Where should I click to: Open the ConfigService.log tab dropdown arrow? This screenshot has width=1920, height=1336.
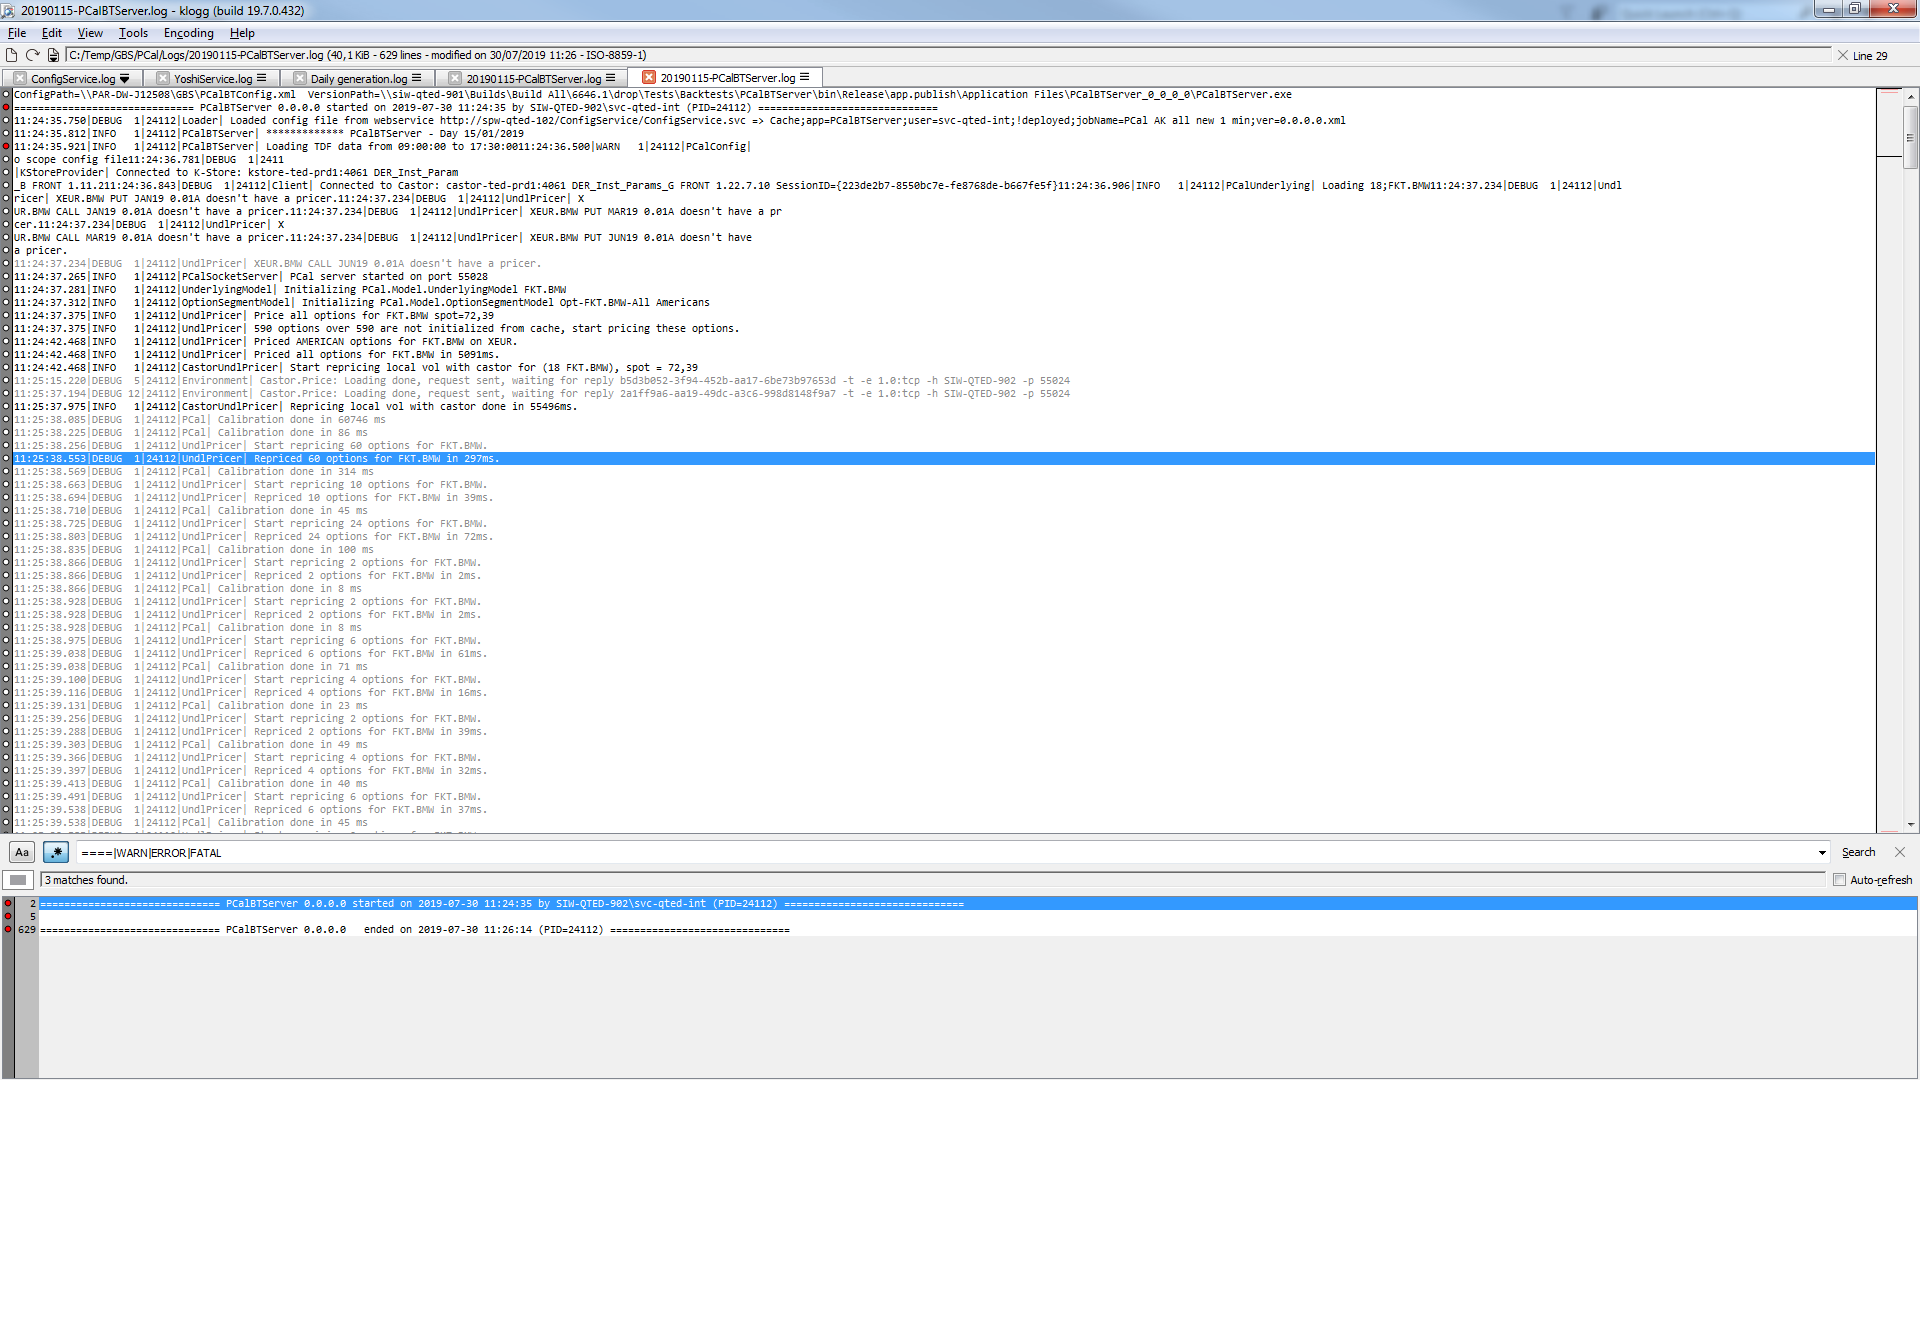coord(124,78)
